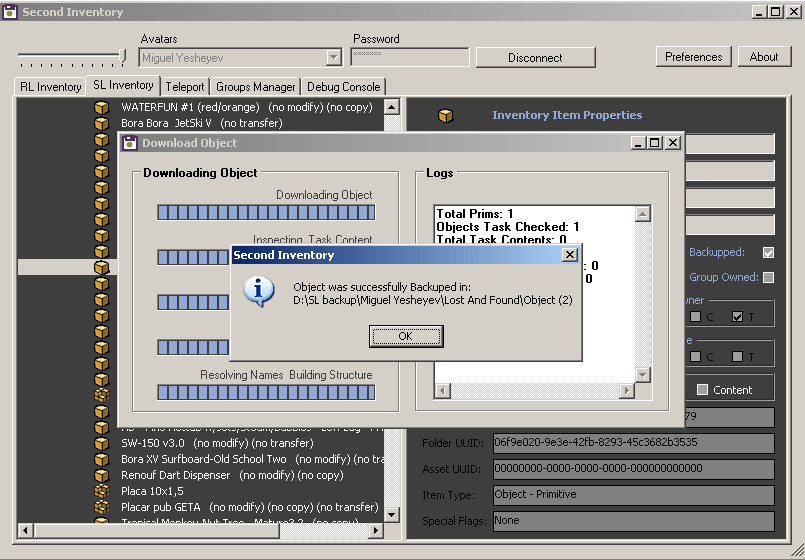Click inventory list horizontal scroll left arrow
Image resolution: width=805 pixels, height=560 pixels.
26,530
